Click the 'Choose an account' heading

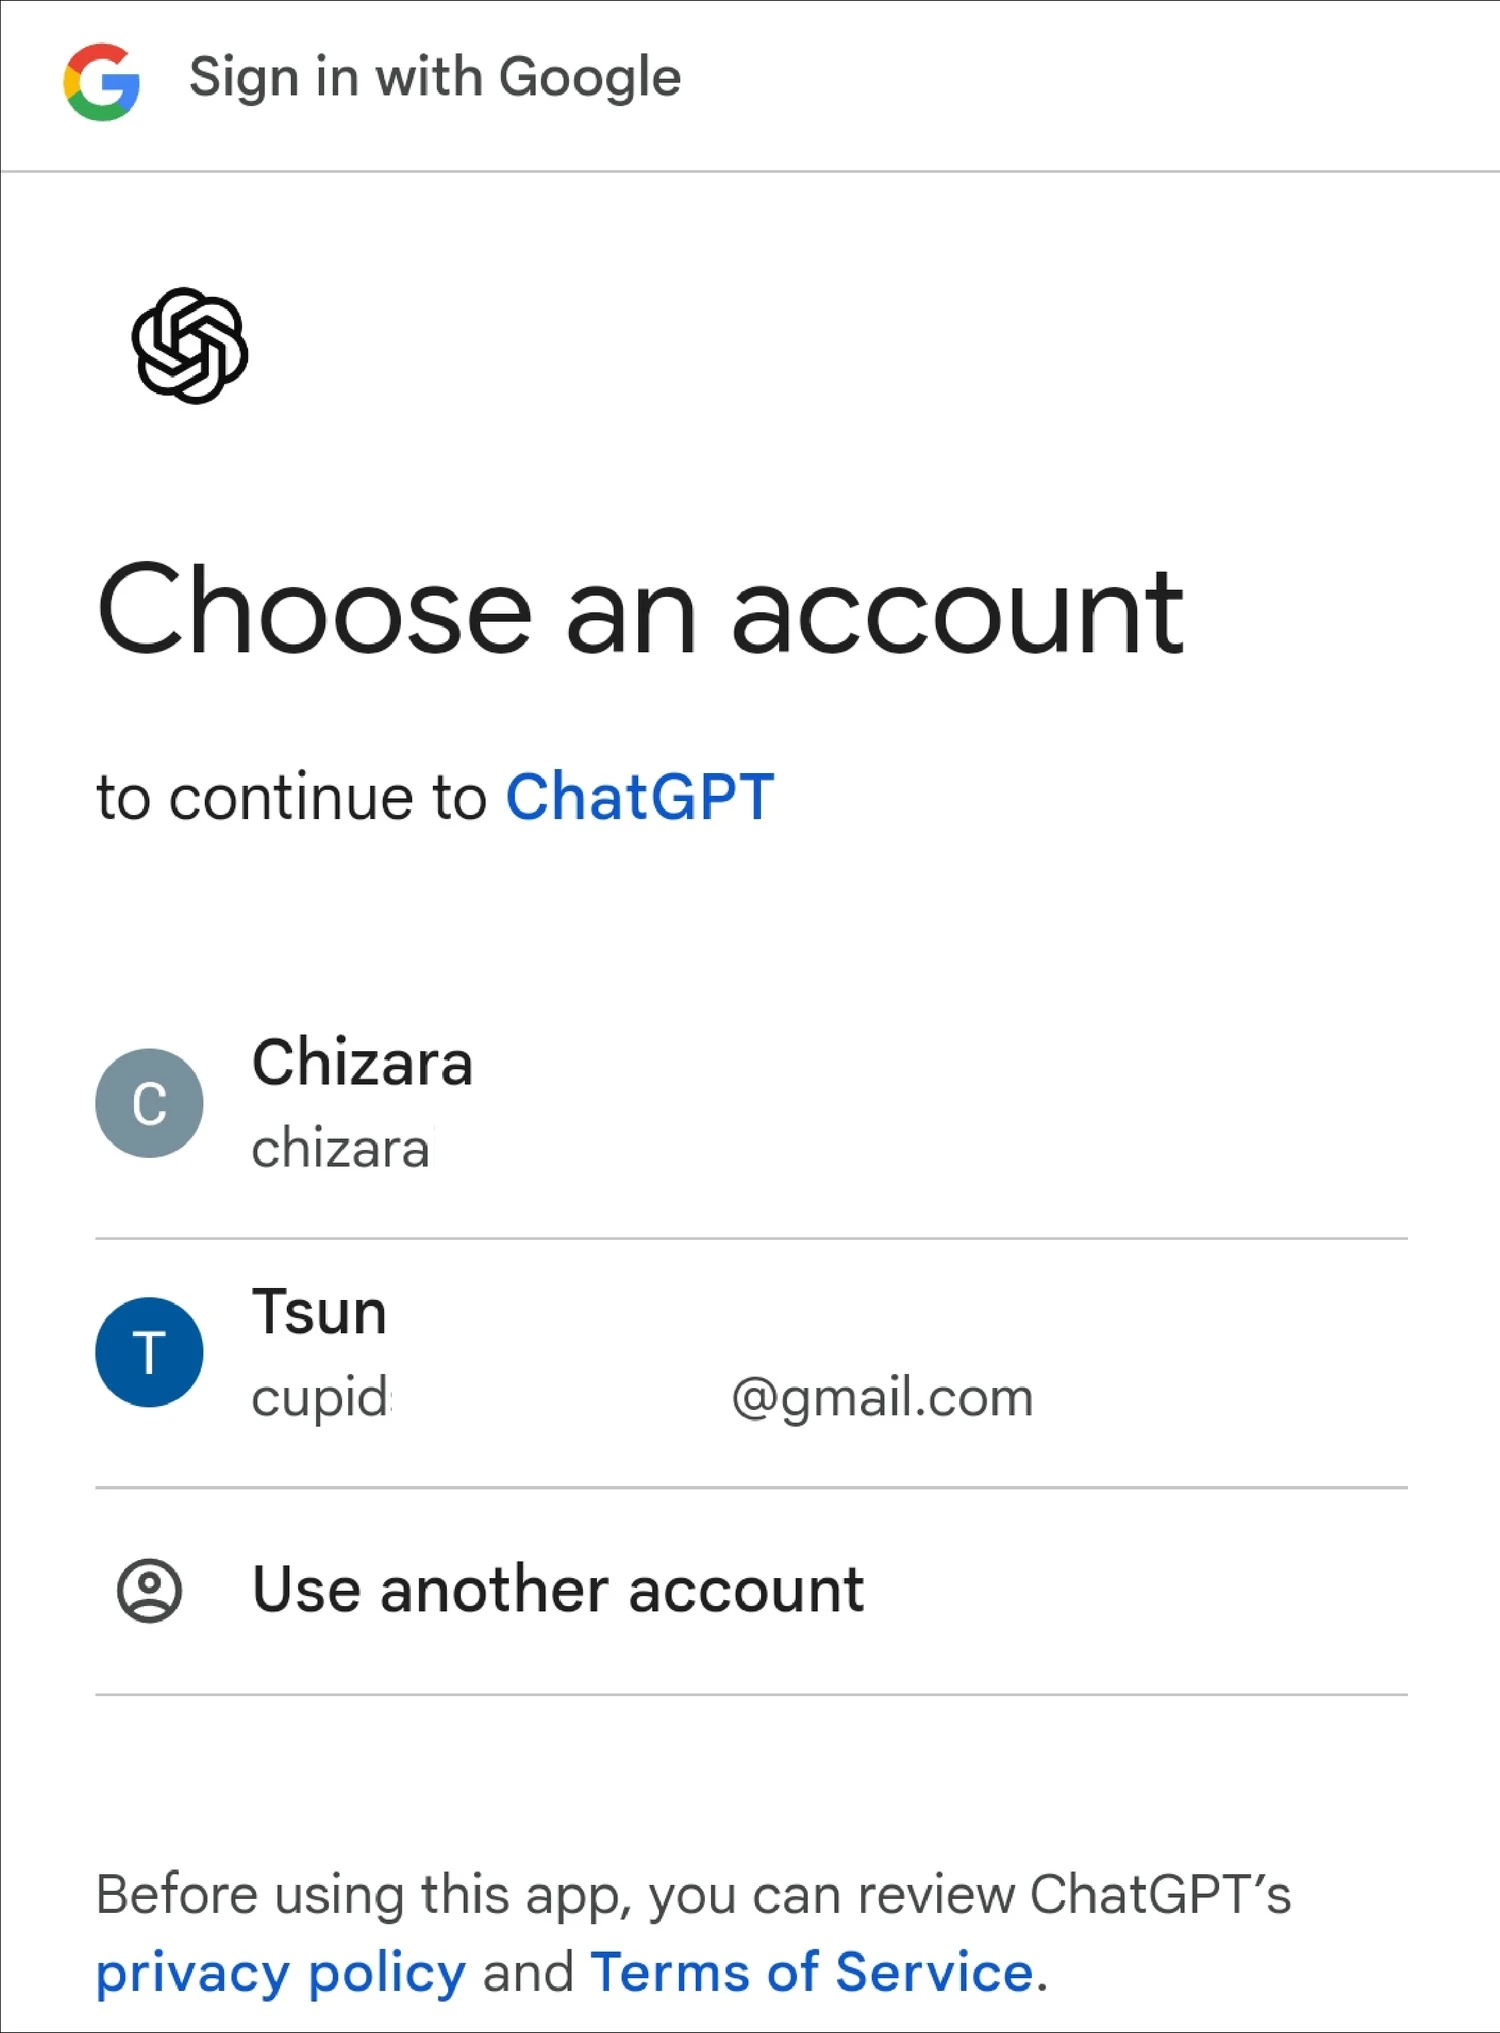[640, 610]
